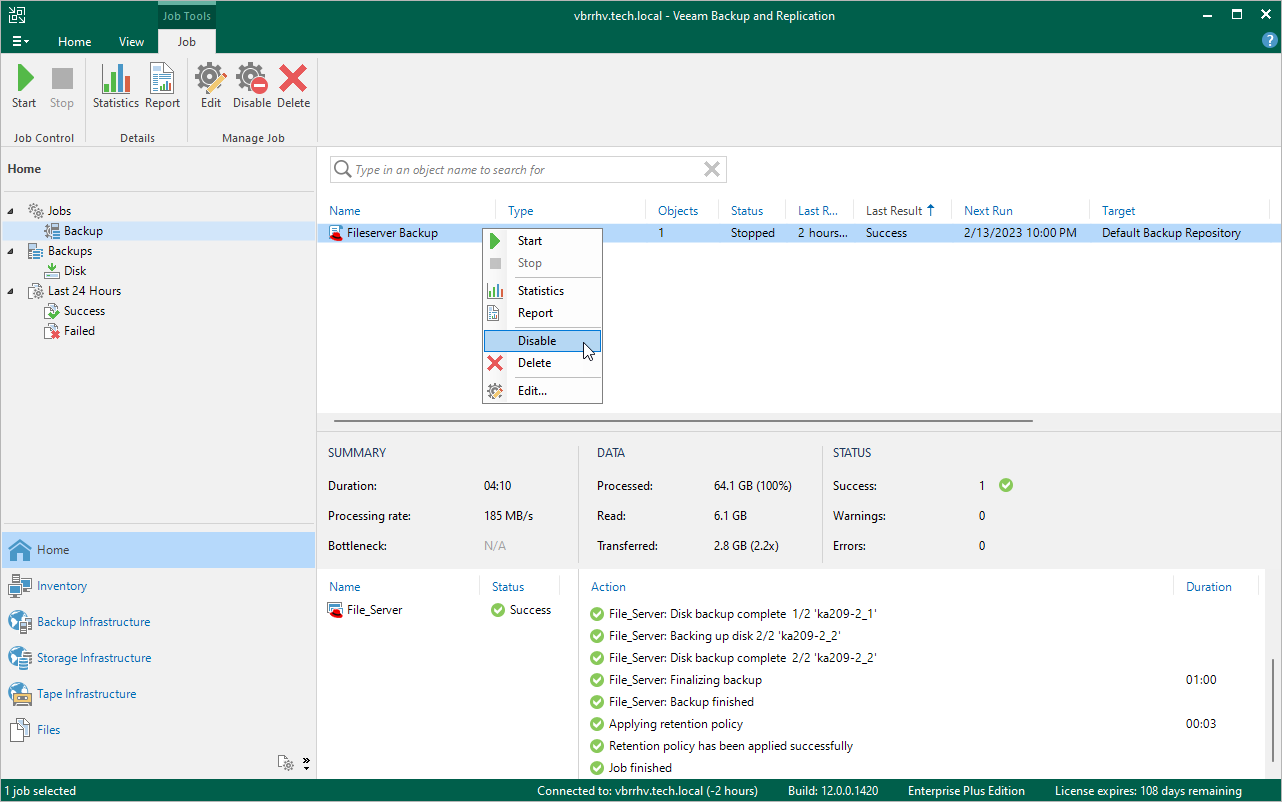This screenshot has width=1282, height=802.
Task: Select the Fileserver Backup job row
Action: click(x=799, y=233)
